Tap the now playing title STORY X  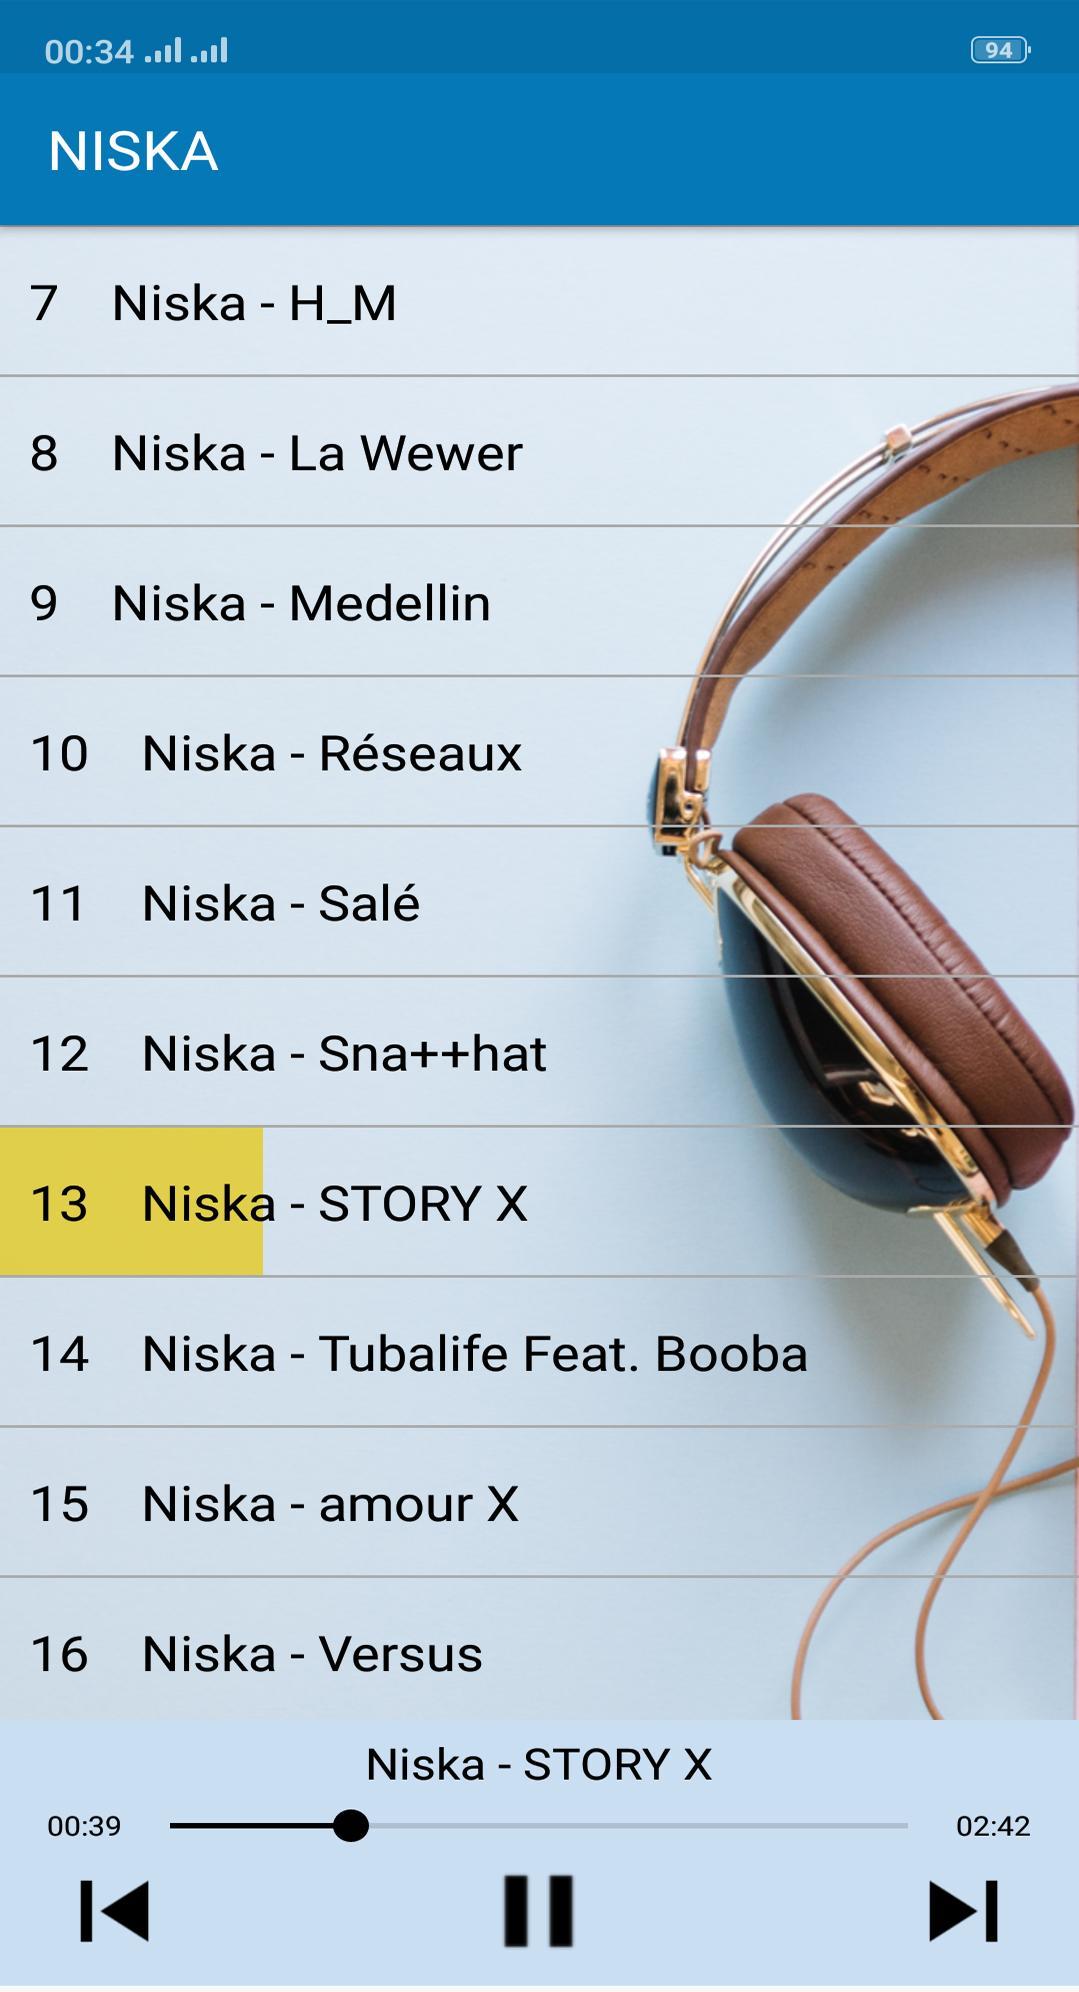pyautogui.click(x=539, y=1764)
